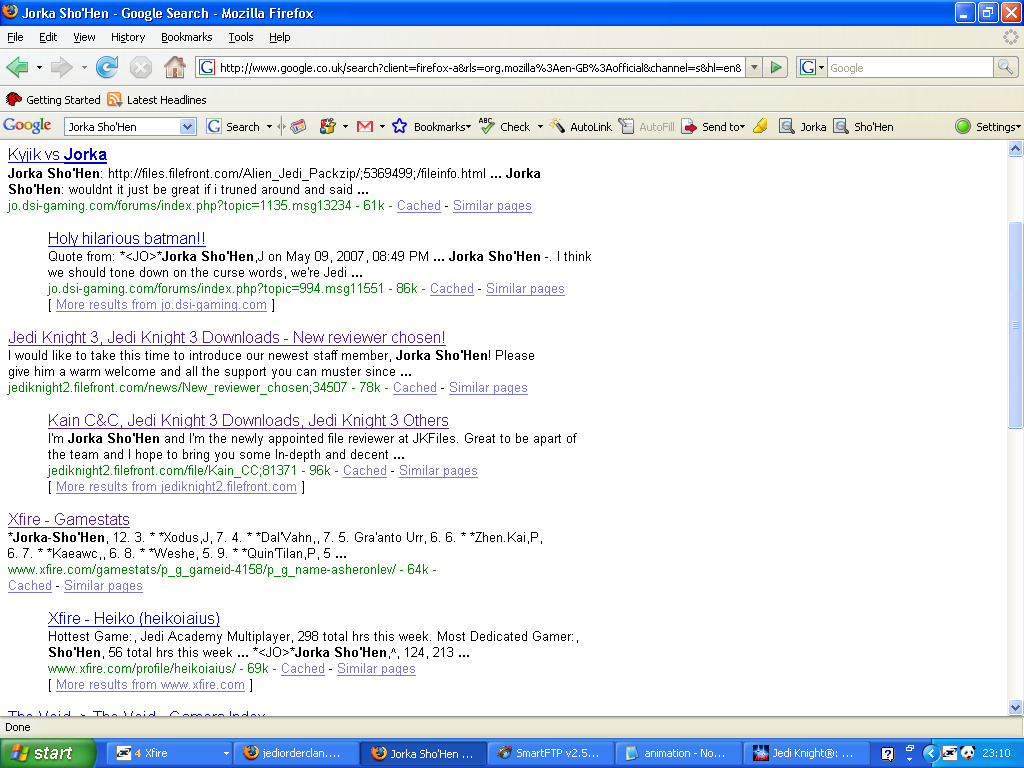Open Getting Started bookmark

(54, 100)
